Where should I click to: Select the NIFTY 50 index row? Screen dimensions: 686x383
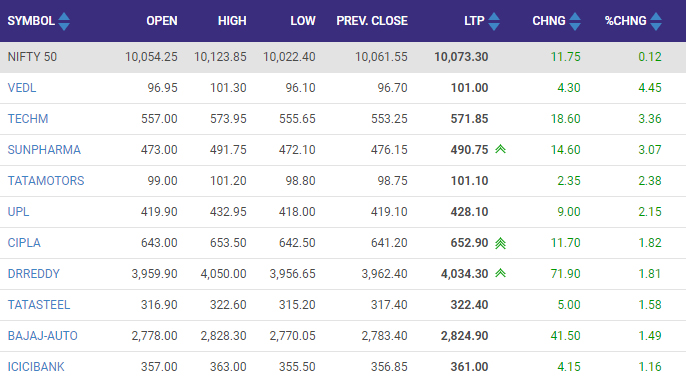coord(343,57)
